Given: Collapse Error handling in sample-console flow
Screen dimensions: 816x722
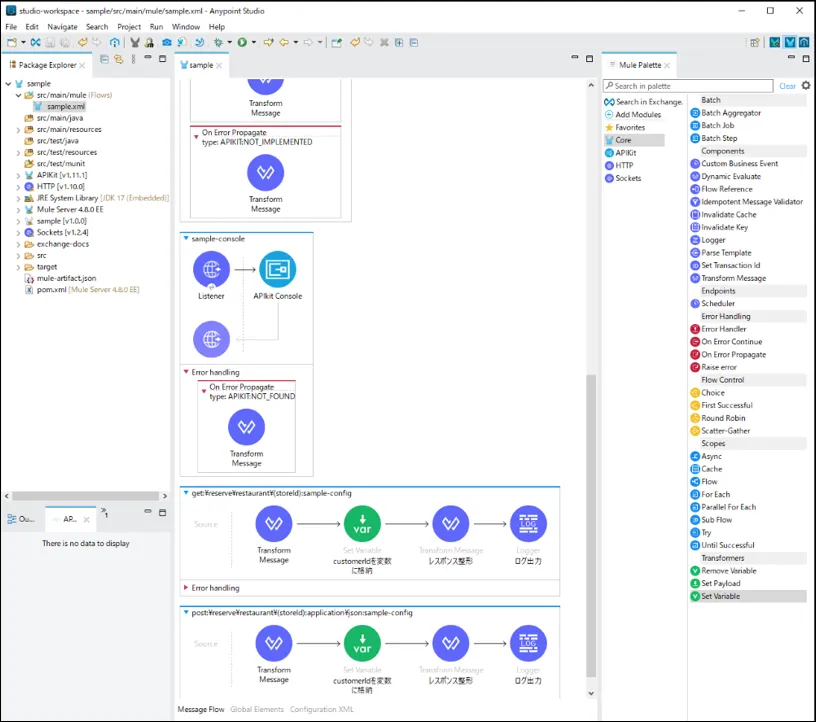Looking at the screenshot, I should click(186, 372).
